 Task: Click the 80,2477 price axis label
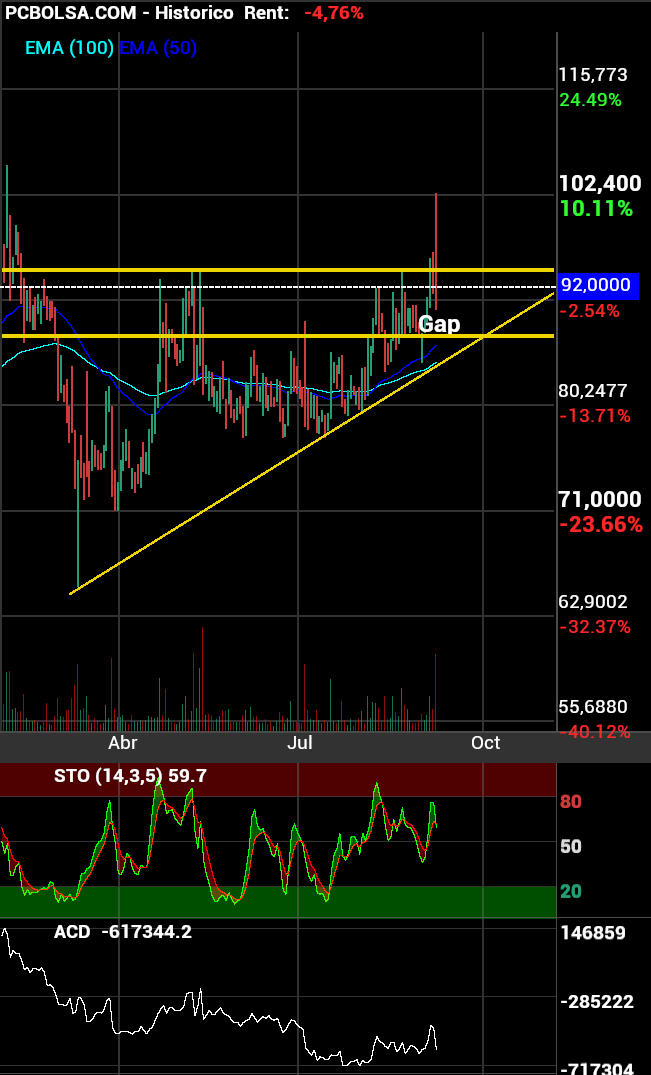click(593, 390)
